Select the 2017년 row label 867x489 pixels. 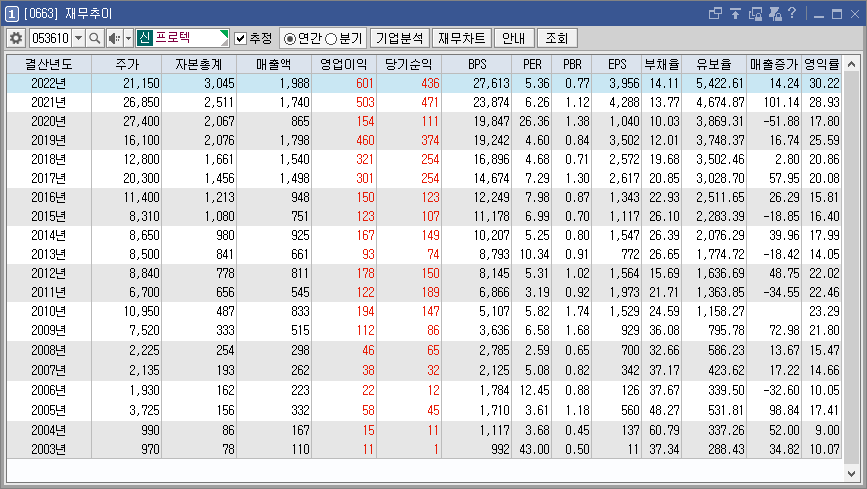49,178
